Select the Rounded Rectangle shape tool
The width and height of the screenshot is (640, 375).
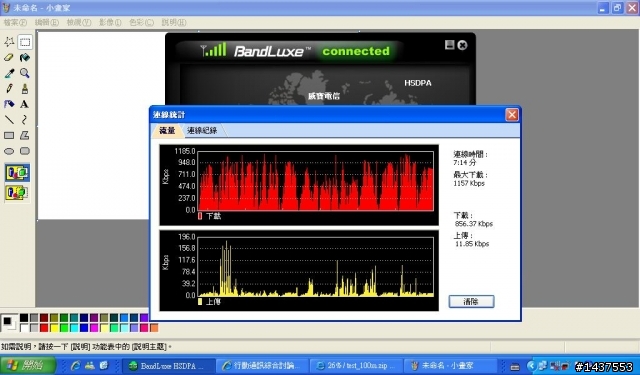pyautogui.click(x=25, y=151)
